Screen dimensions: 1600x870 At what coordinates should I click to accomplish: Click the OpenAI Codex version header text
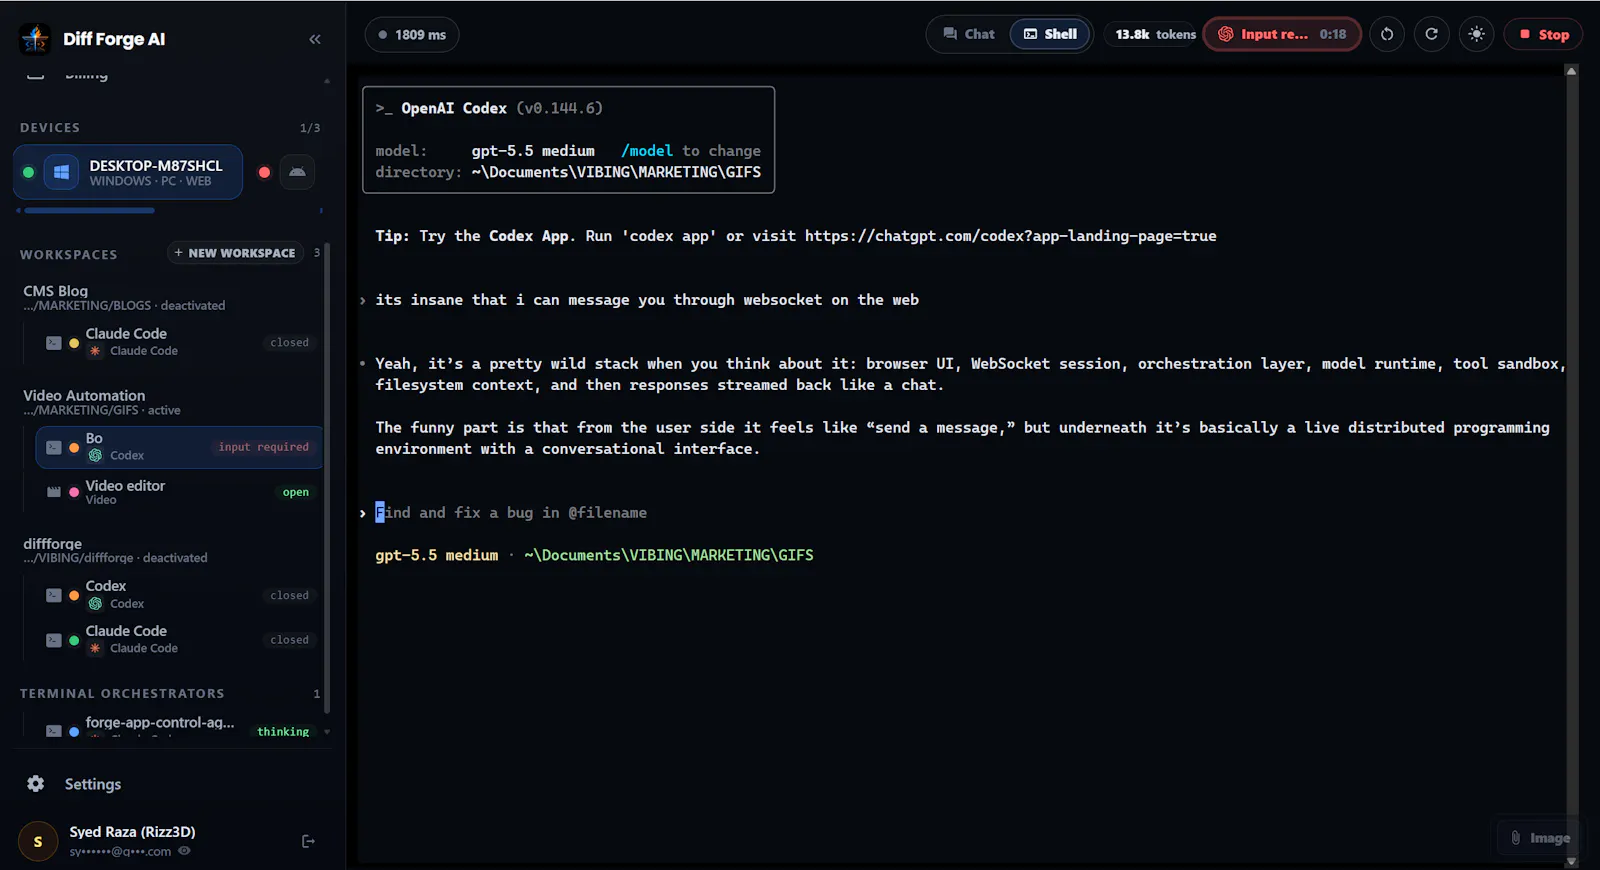click(x=489, y=108)
